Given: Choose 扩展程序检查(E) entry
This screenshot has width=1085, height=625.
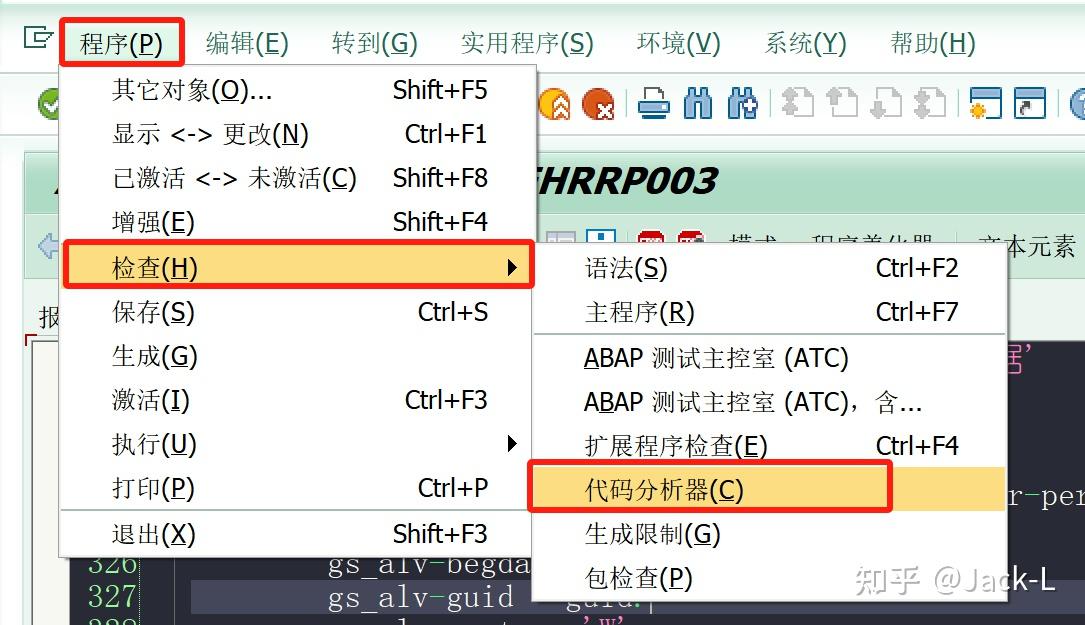Looking at the screenshot, I should click(769, 446).
